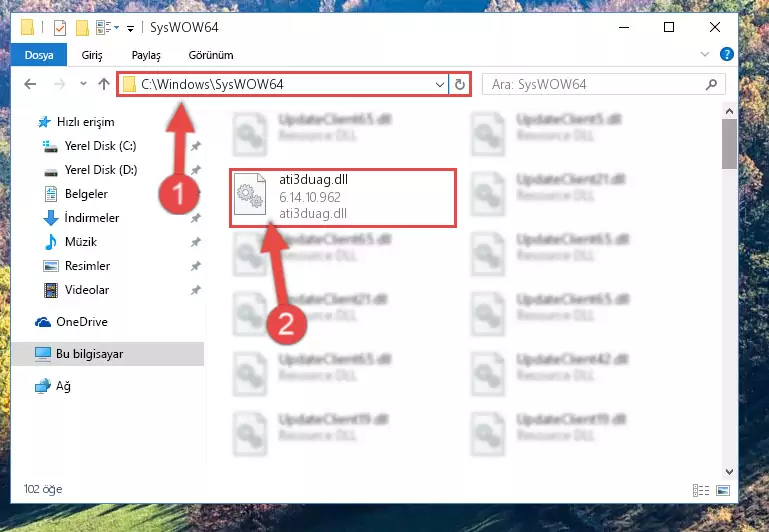Screen dimensions: 769x532
Task: Switch to large icons view in status bar
Action: [723, 490]
